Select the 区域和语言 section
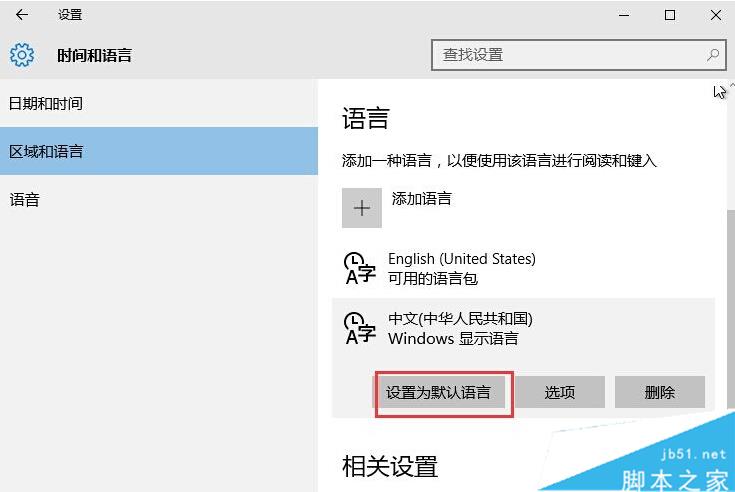Viewport: 735px width, 492px height. 159,151
